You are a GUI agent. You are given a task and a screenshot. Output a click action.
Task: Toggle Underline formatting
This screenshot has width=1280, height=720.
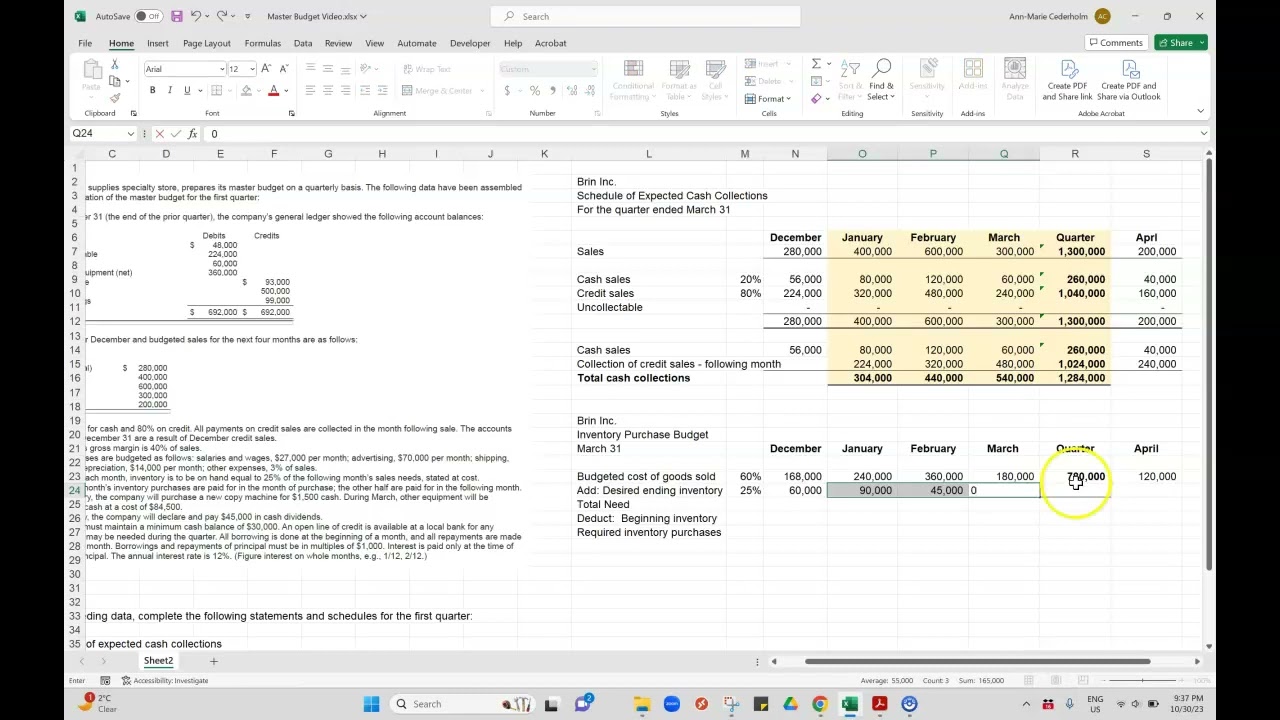[x=186, y=91]
